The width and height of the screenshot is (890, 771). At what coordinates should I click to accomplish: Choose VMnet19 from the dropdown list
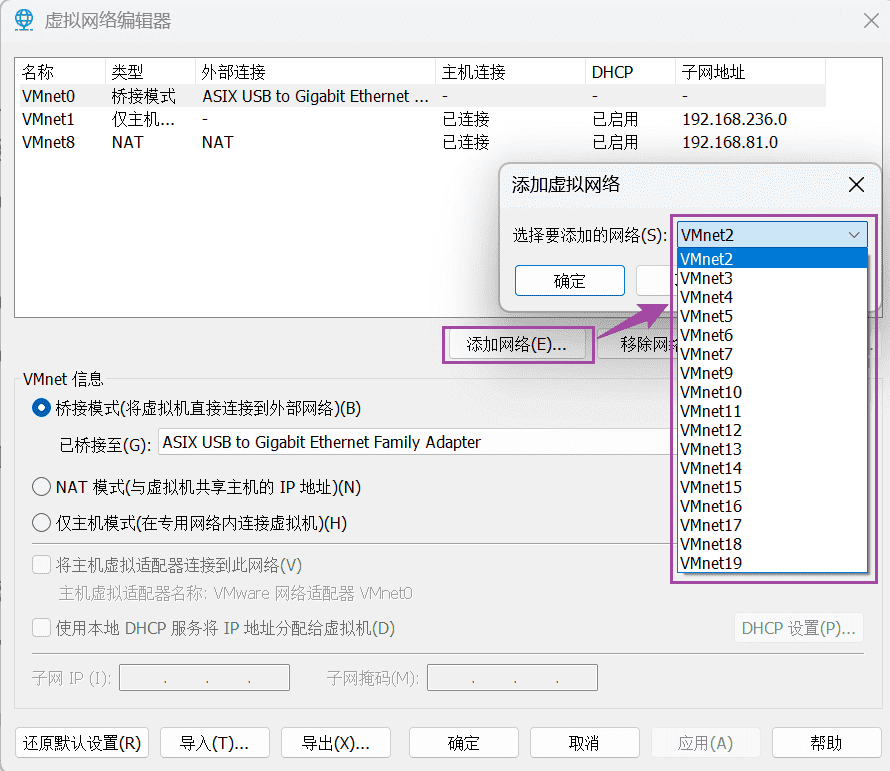click(711, 563)
